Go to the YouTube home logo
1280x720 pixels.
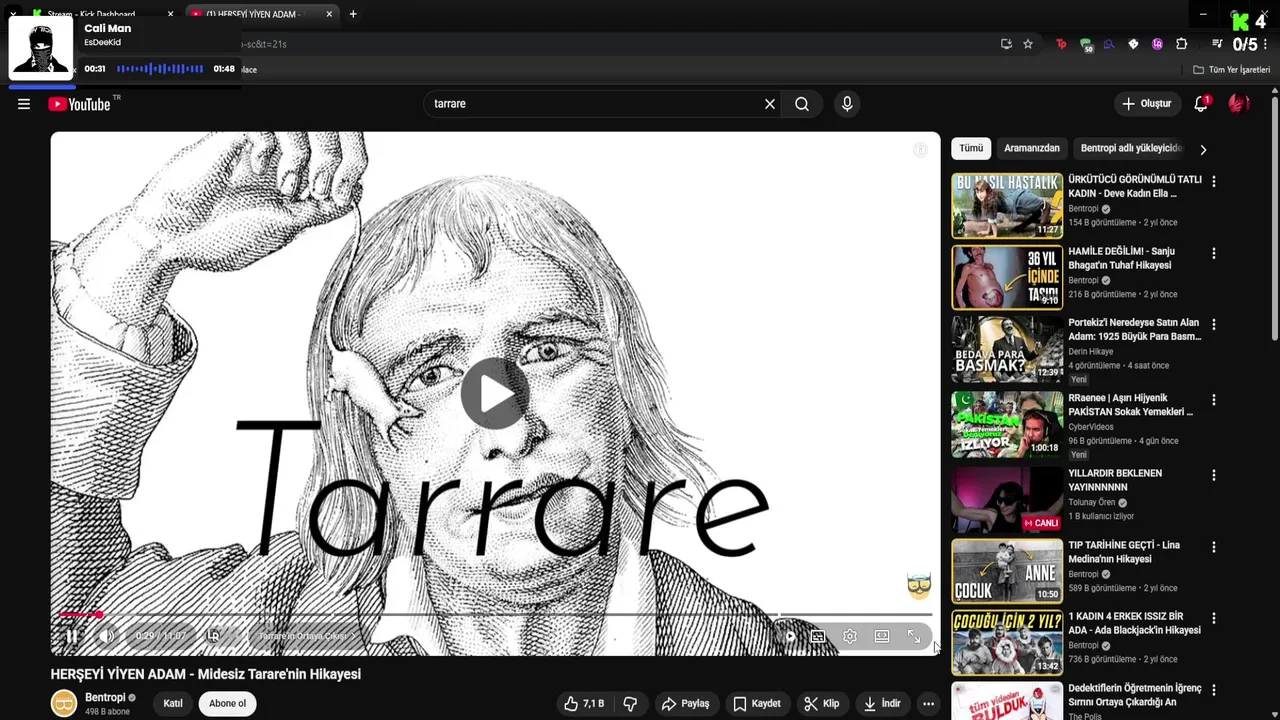coord(79,104)
